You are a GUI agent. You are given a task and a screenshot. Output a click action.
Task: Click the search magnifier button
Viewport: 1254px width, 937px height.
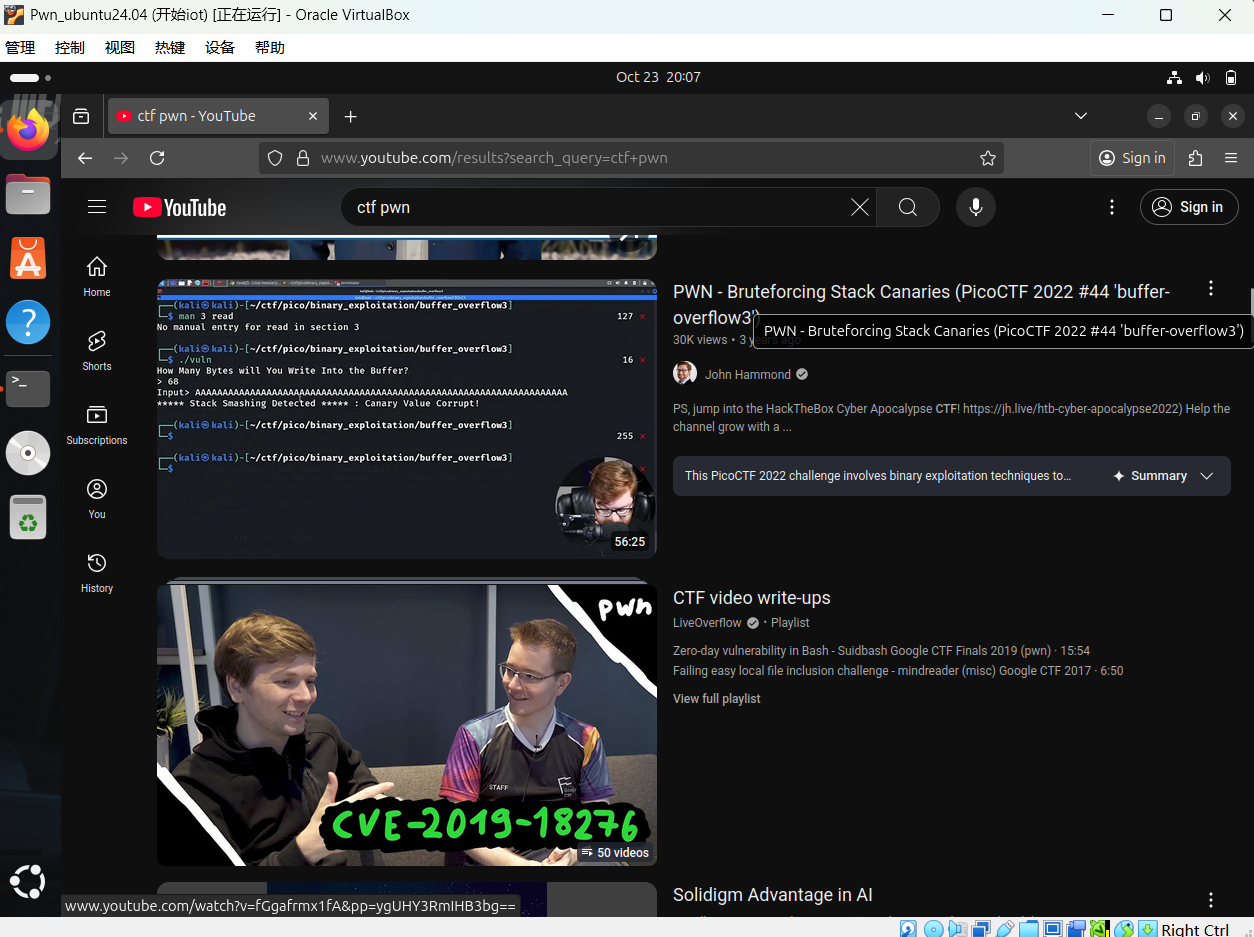[907, 207]
